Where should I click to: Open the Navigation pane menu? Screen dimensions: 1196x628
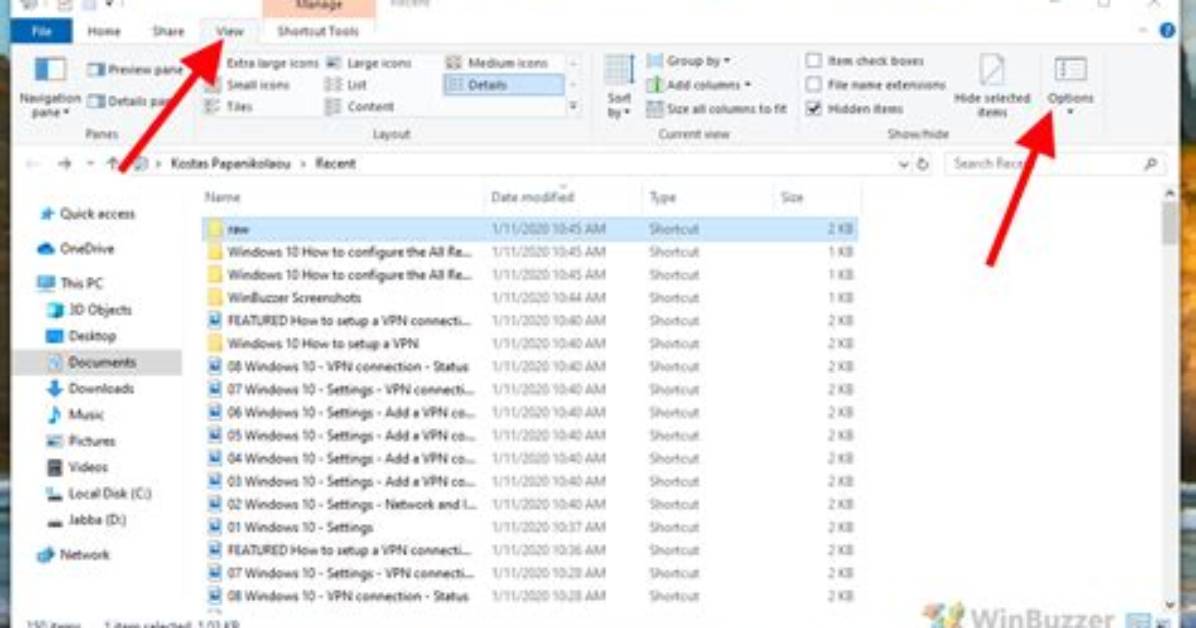[x=50, y=88]
